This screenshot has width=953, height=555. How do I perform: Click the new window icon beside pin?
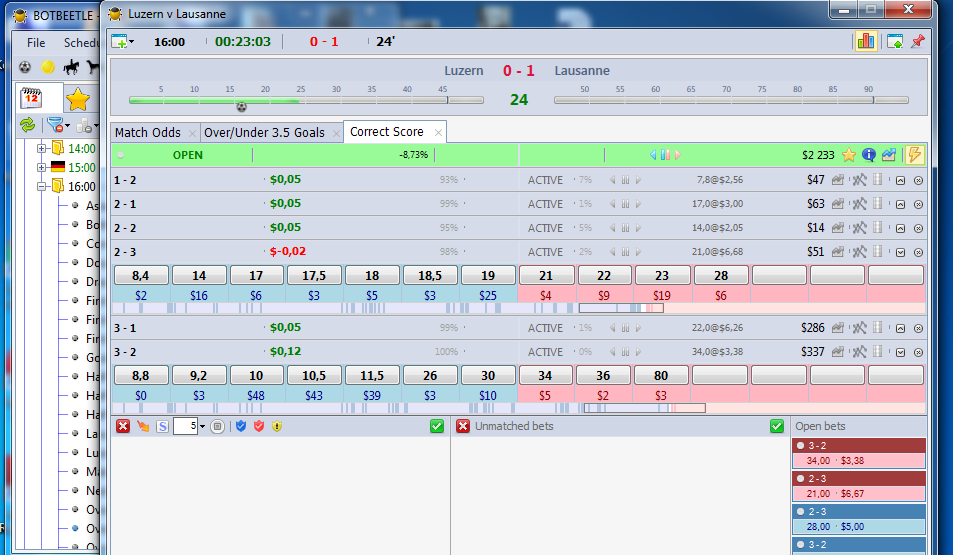(x=895, y=41)
